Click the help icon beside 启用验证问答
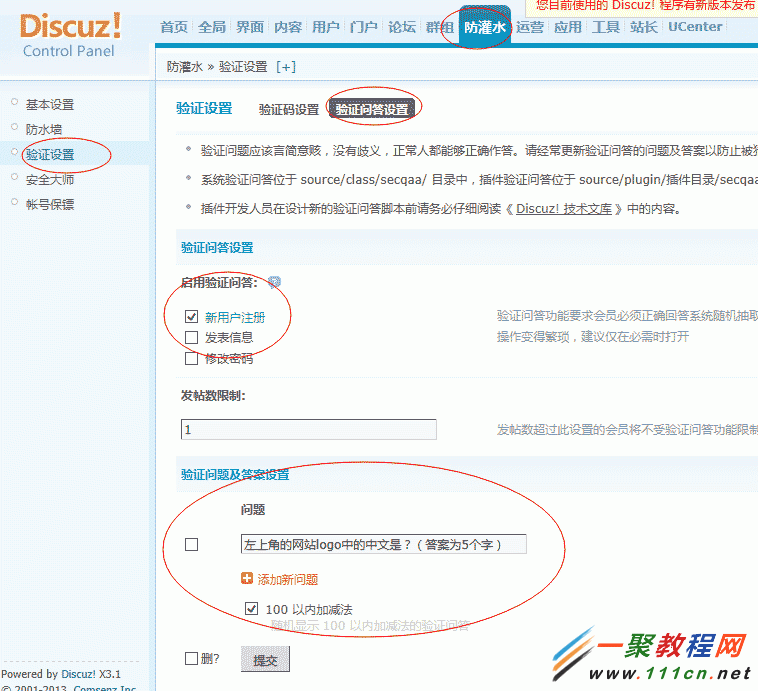758x691 pixels. (275, 283)
